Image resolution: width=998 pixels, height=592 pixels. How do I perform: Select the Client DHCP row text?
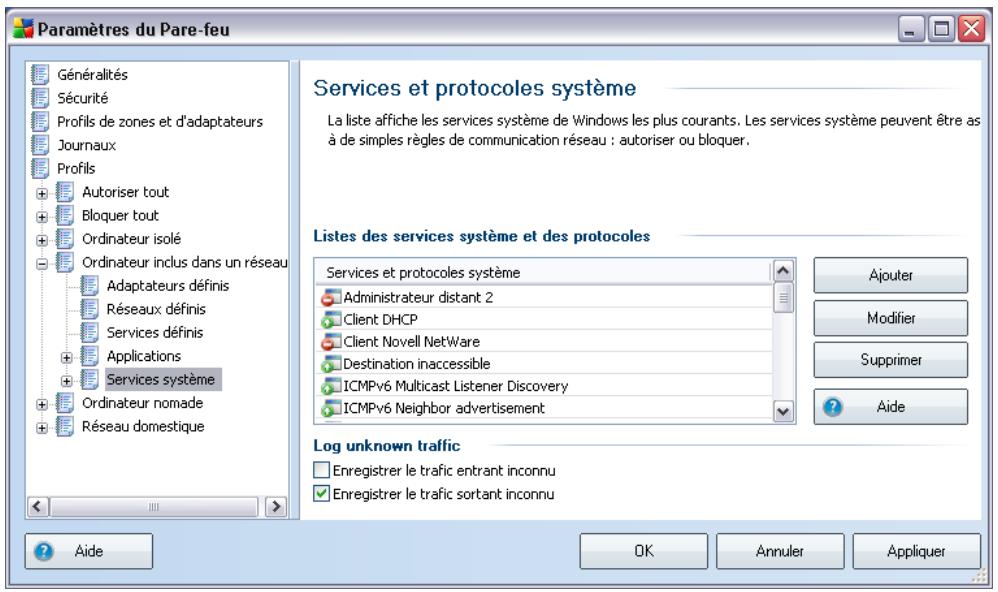pyautogui.click(x=381, y=320)
